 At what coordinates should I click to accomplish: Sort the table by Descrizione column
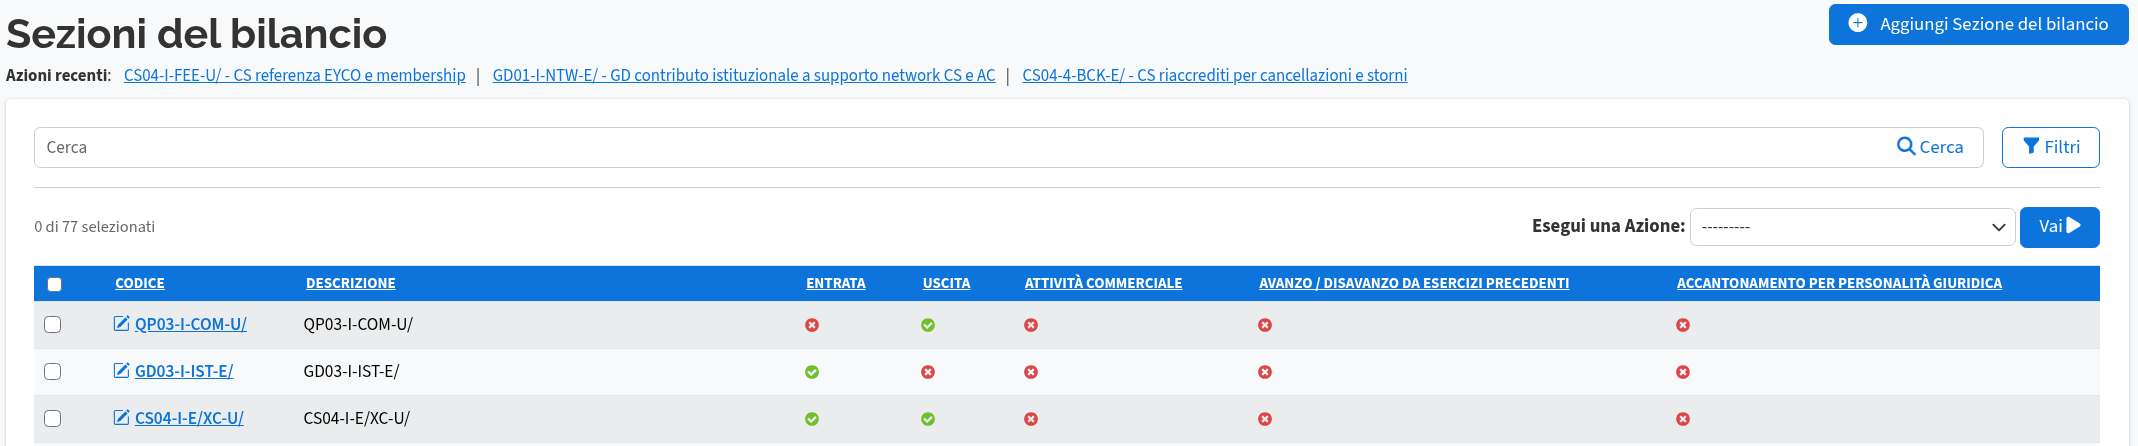coord(351,283)
